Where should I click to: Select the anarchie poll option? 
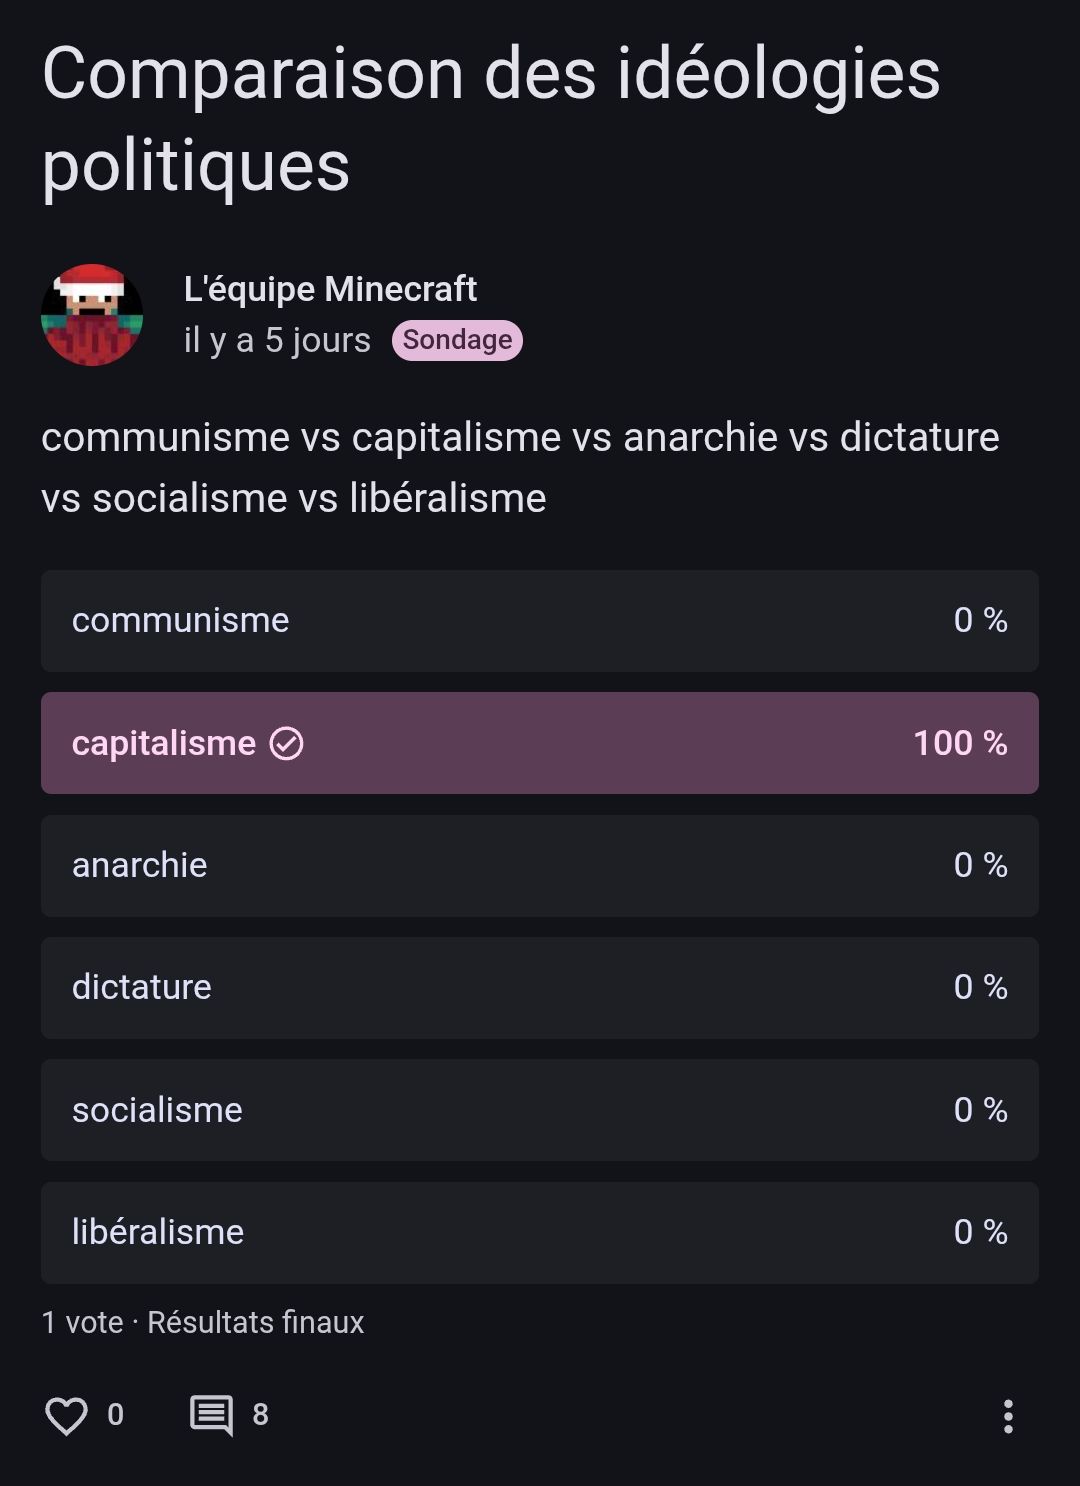[x=539, y=866]
